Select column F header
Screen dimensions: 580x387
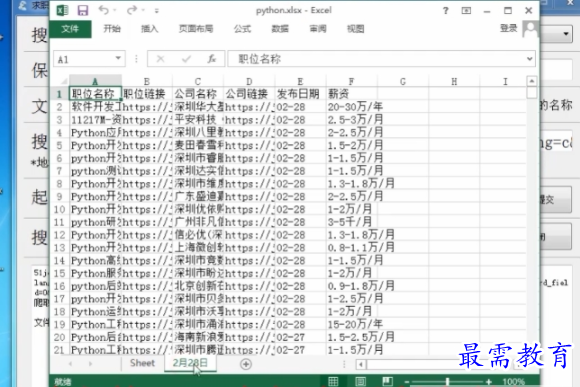tap(351, 81)
